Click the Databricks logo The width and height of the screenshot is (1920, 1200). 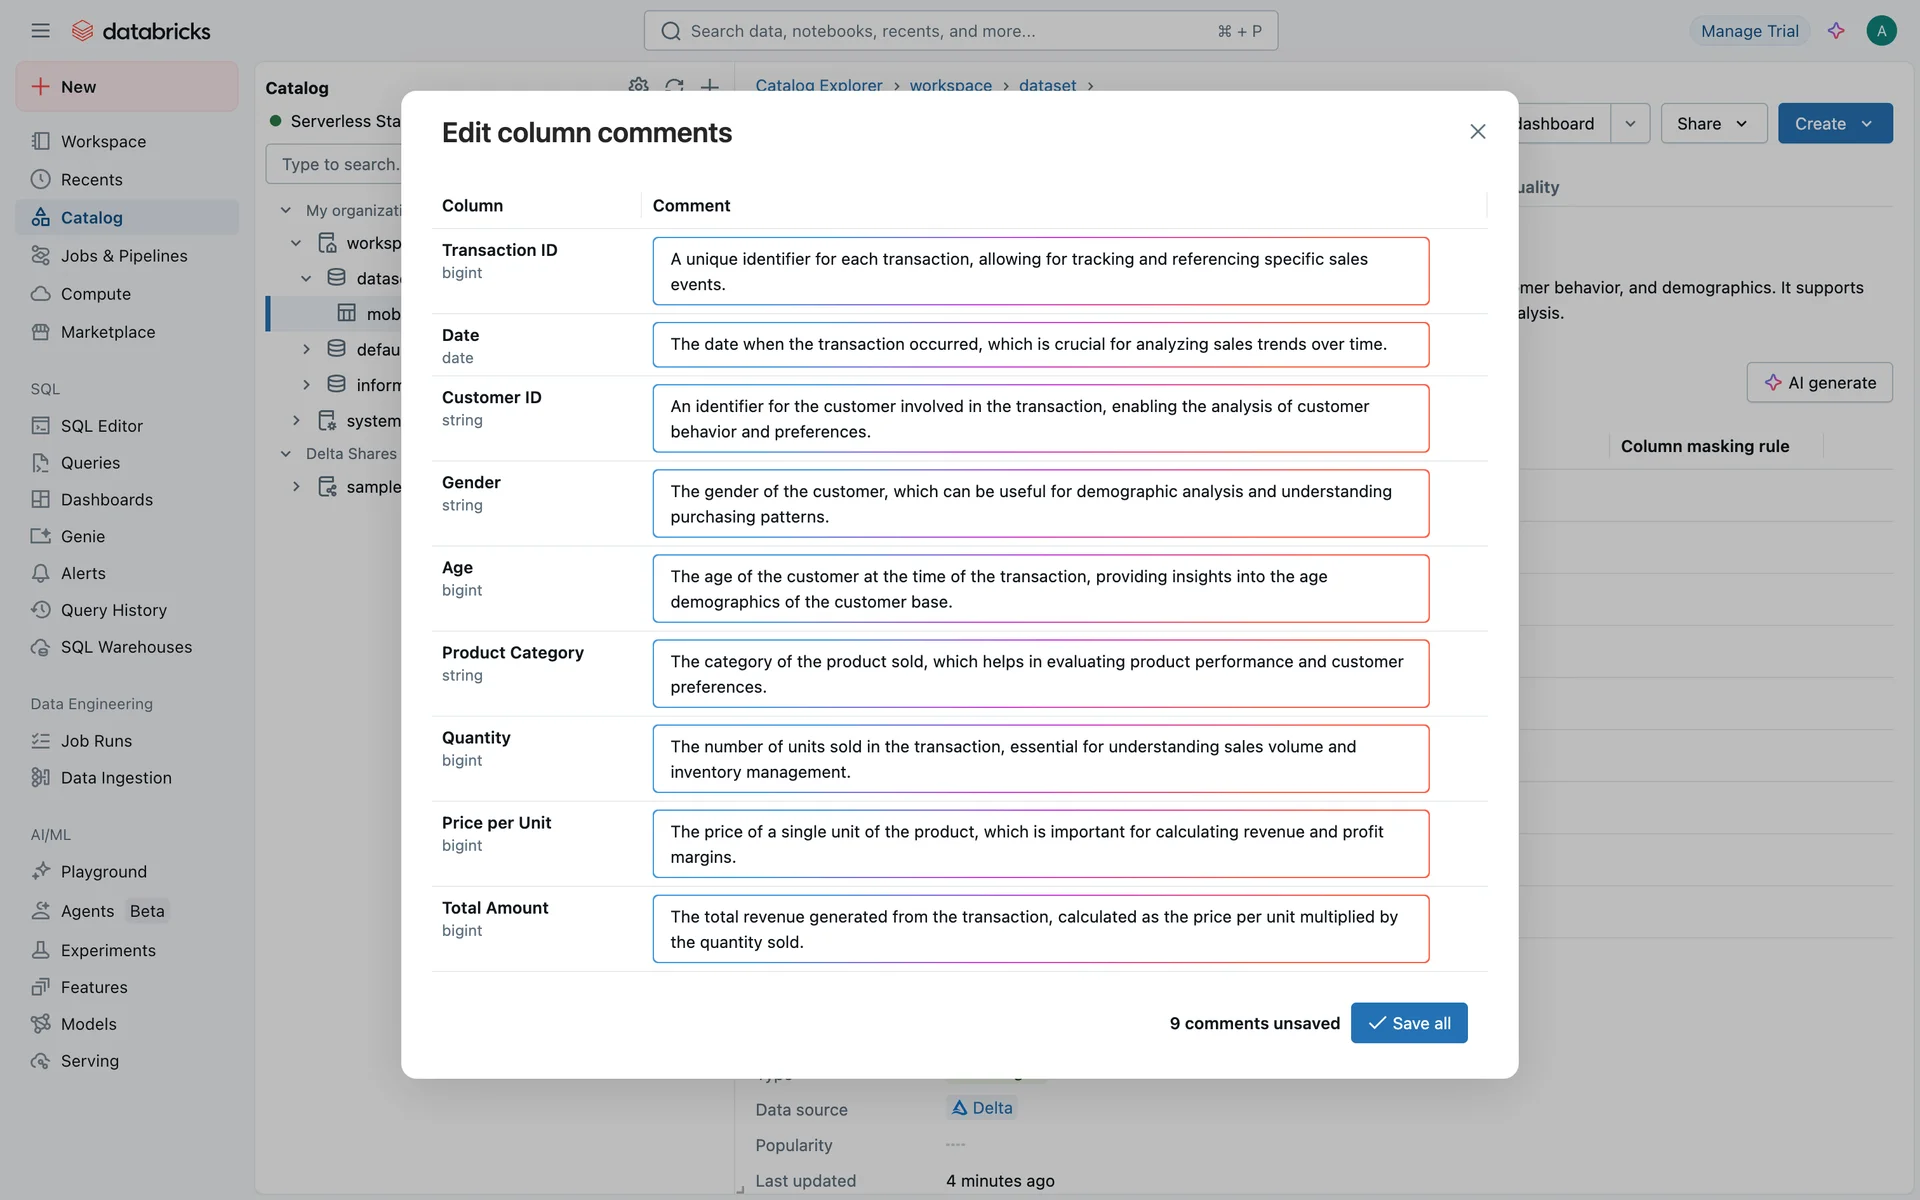(x=141, y=31)
